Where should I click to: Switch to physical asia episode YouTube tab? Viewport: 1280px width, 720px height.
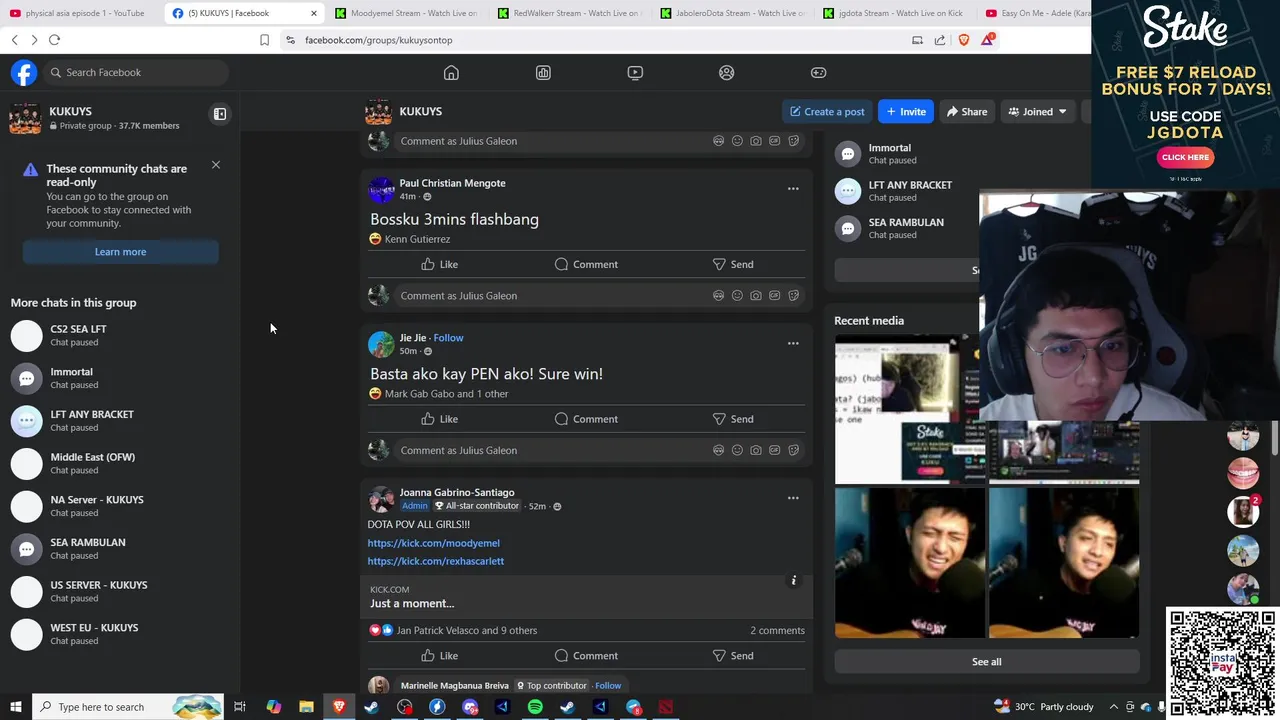point(78,13)
